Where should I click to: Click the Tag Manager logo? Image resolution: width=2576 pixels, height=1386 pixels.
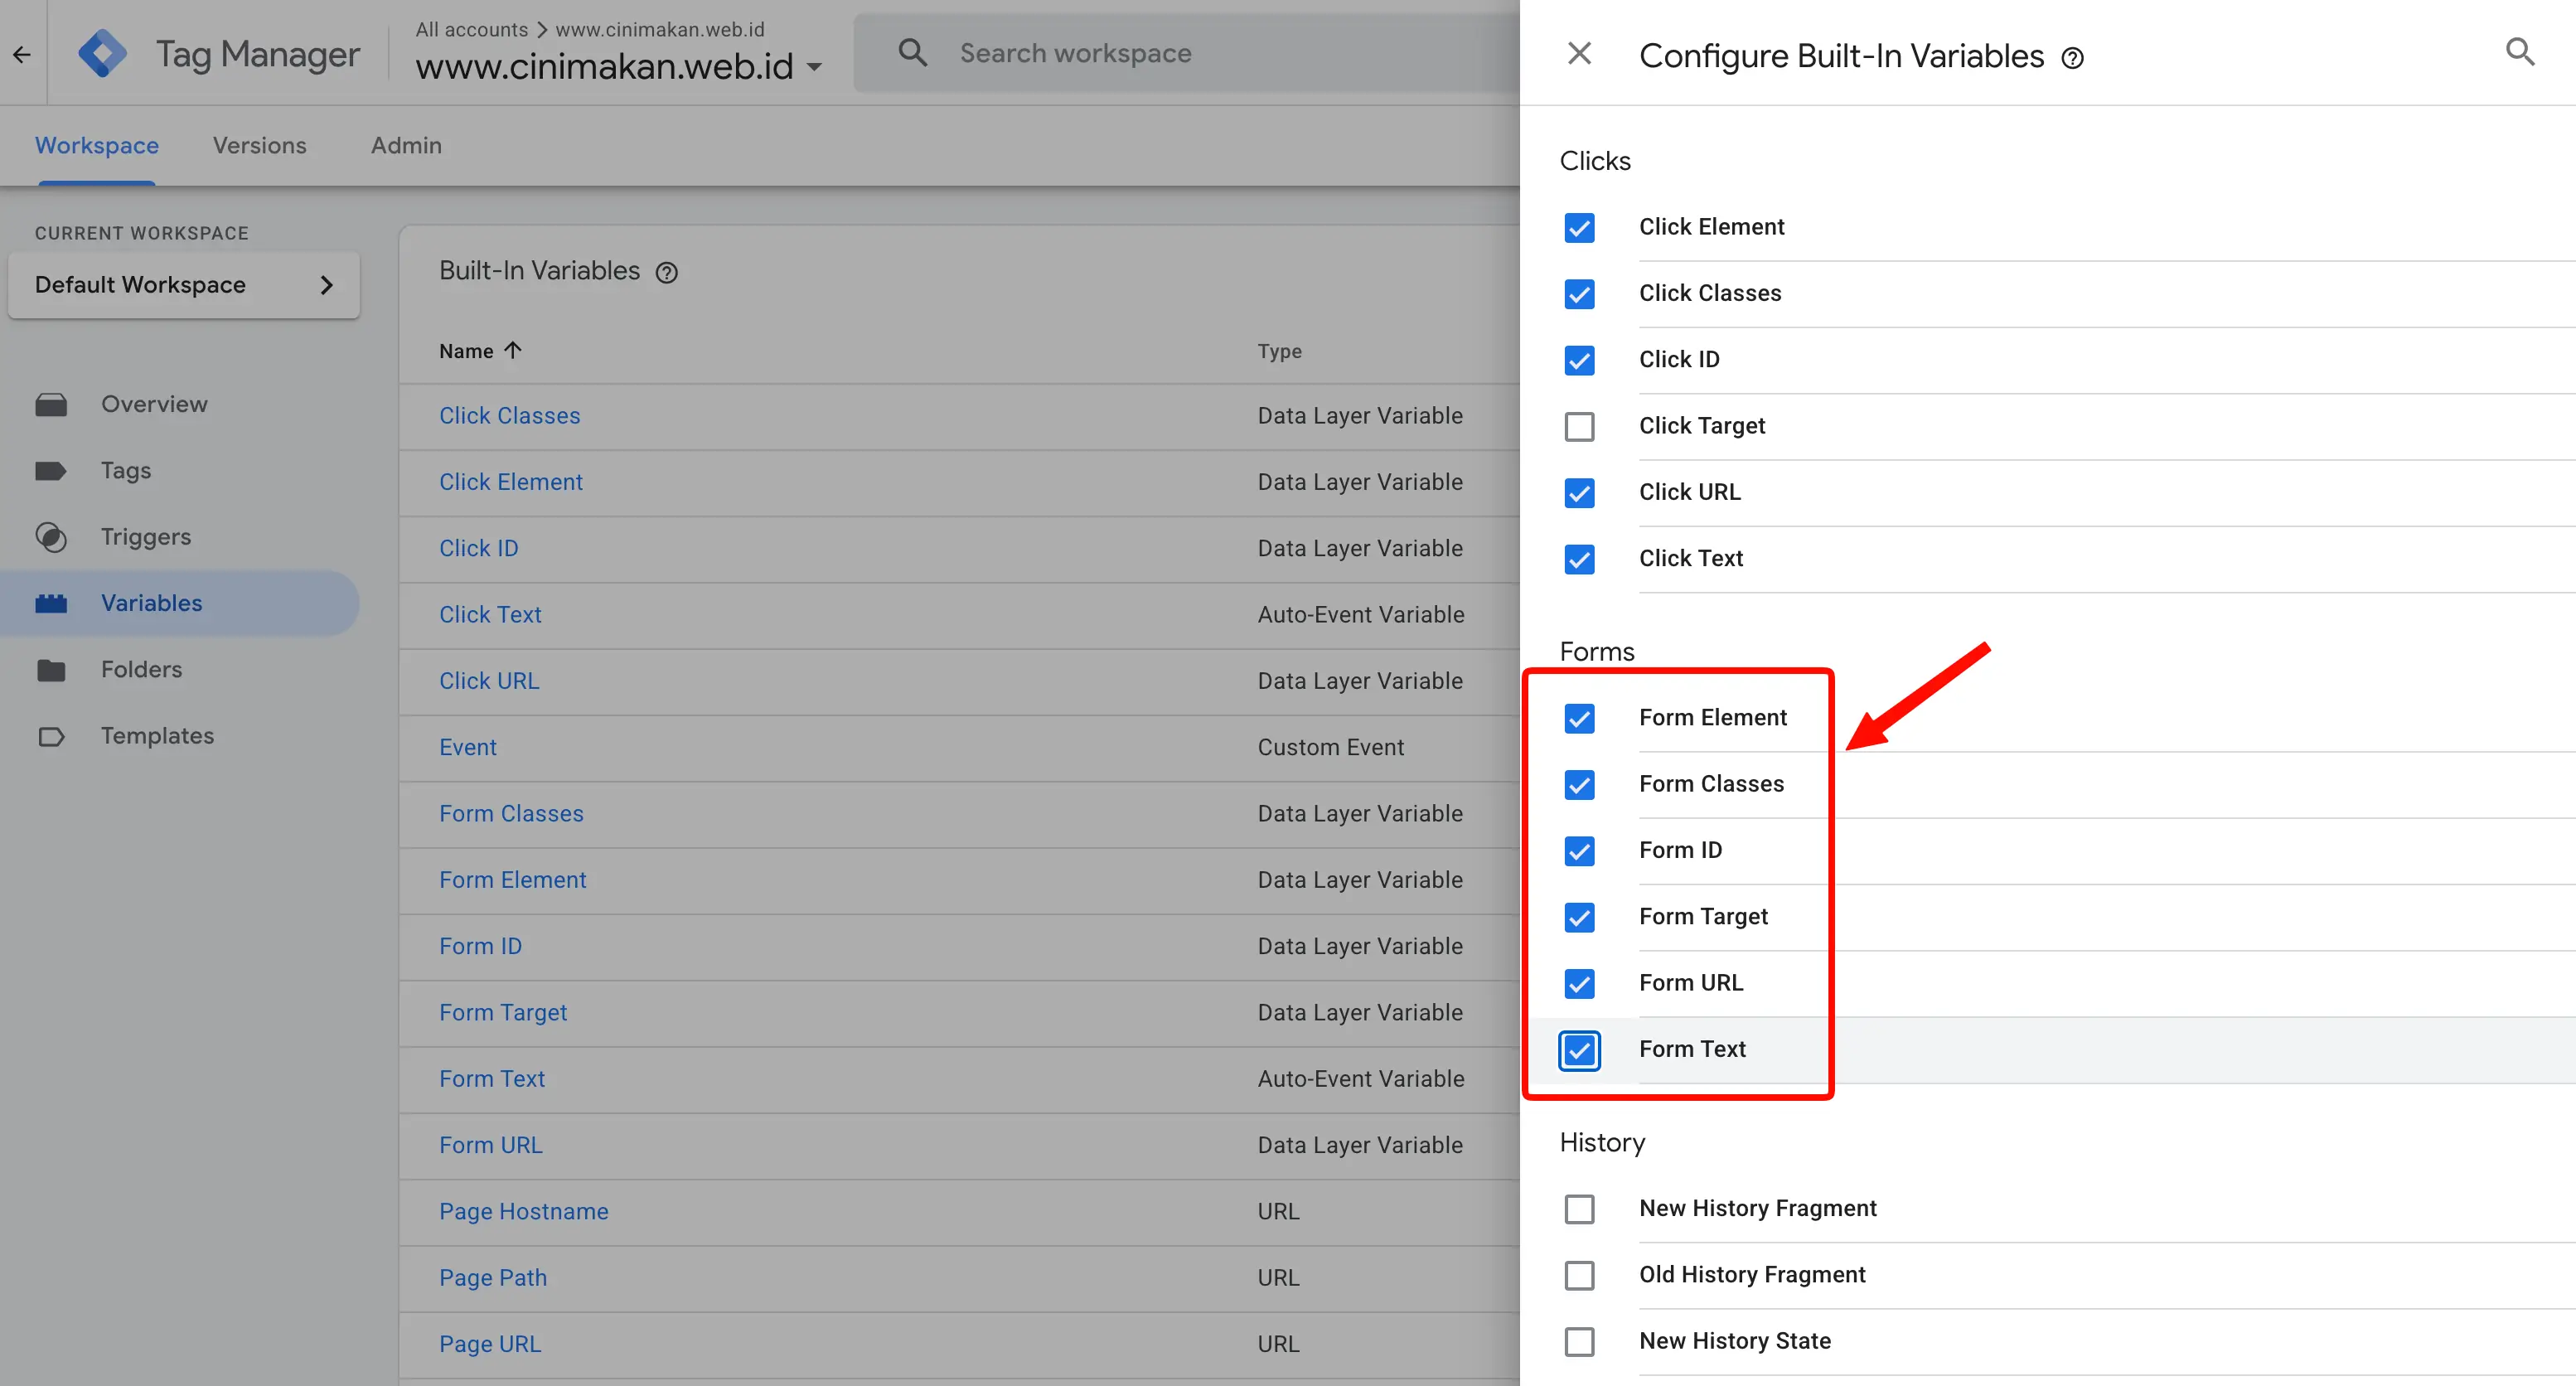pos(102,53)
